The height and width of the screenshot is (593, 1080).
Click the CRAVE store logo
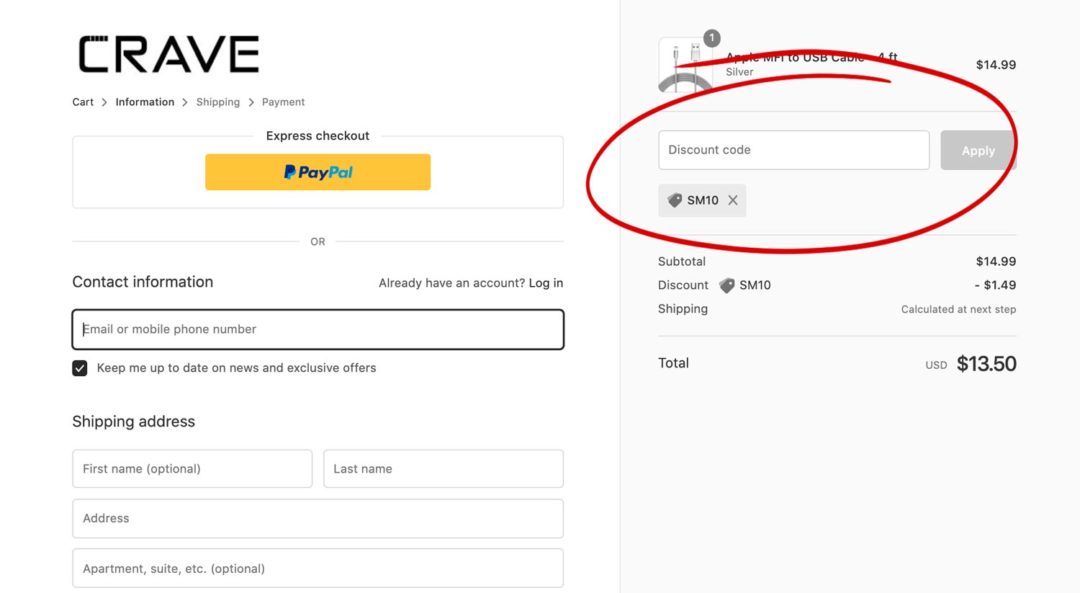pyautogui.click(x=166, y=54)
